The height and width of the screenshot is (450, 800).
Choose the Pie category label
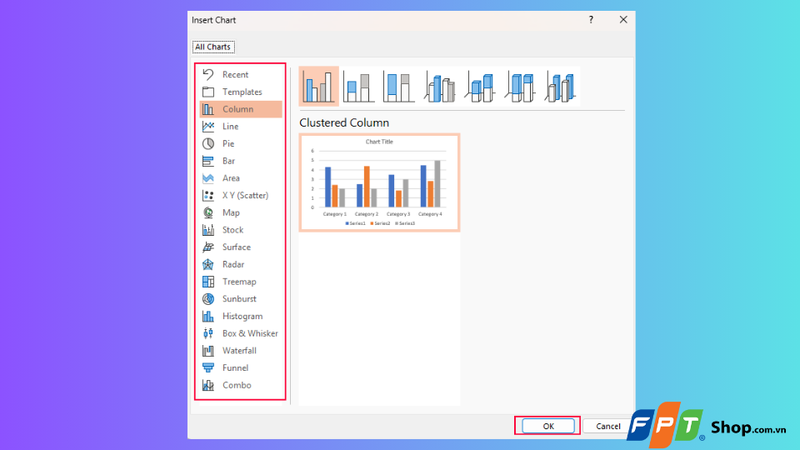(228, 143)
